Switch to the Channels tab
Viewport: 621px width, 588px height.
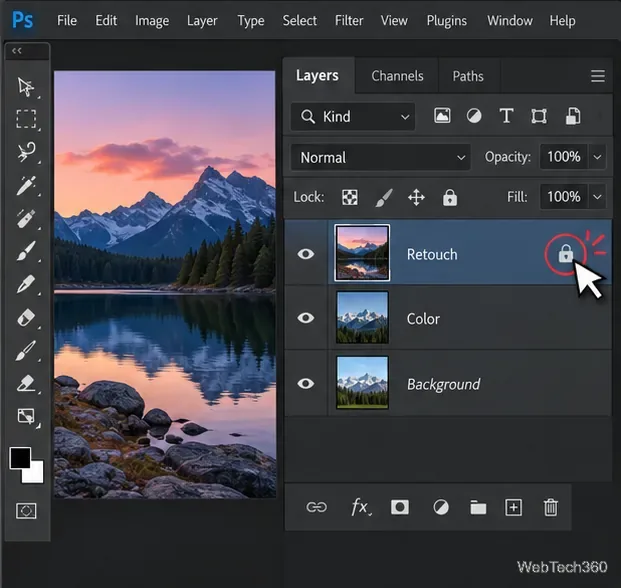tap(397, 76)
